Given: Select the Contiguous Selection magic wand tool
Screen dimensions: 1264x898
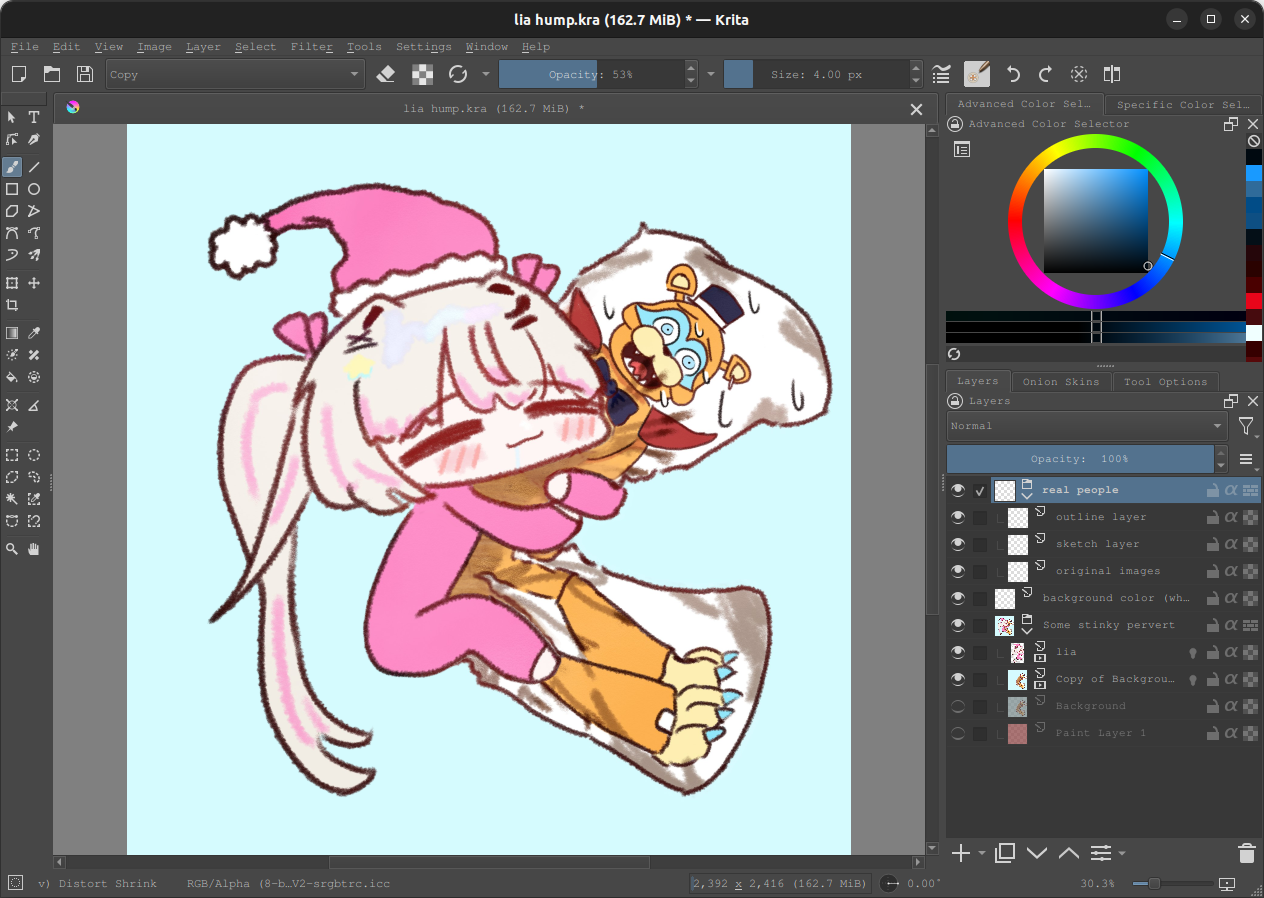Looking at the screenshot, I should coord(12,499).
